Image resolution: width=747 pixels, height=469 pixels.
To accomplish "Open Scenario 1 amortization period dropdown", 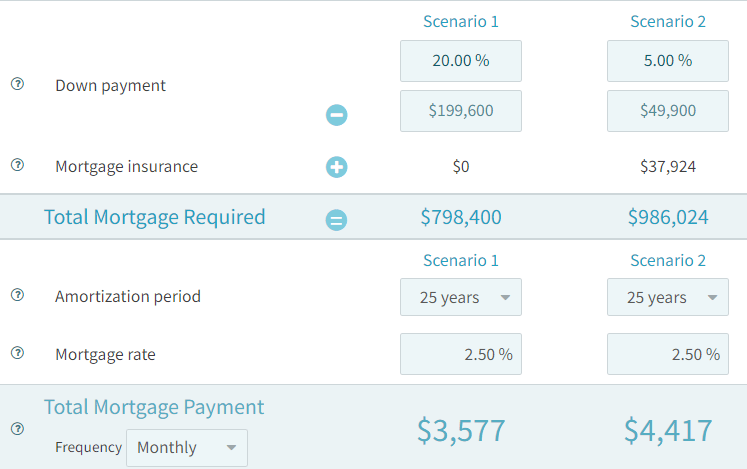I will (460, 297).
